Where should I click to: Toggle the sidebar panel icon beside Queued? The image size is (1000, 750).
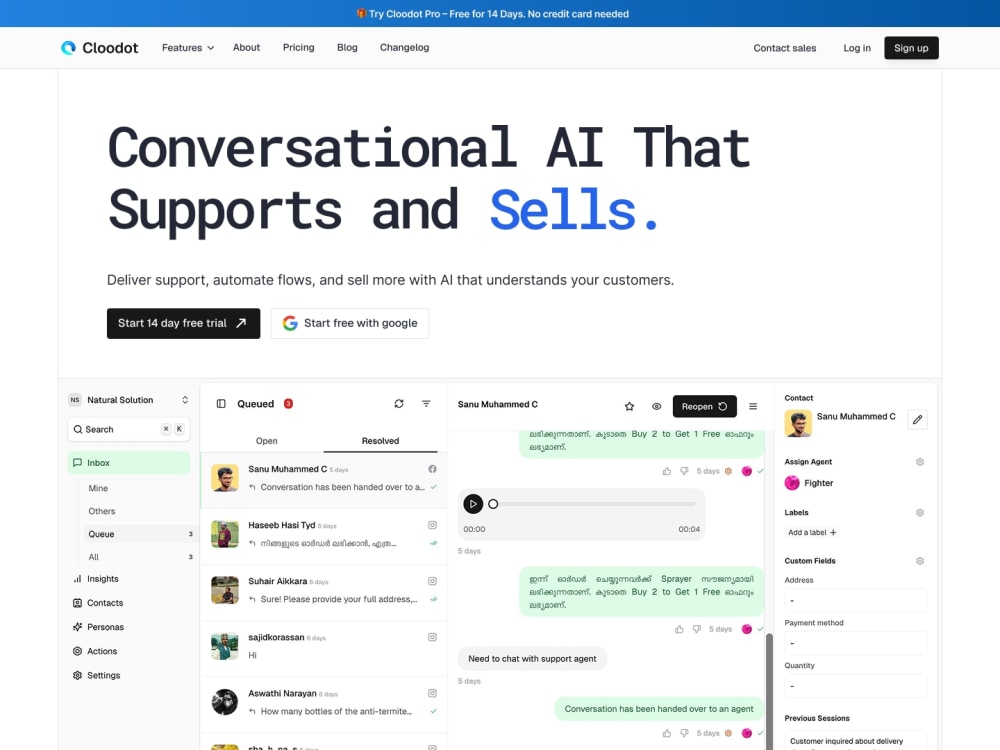tap(221, 404)
